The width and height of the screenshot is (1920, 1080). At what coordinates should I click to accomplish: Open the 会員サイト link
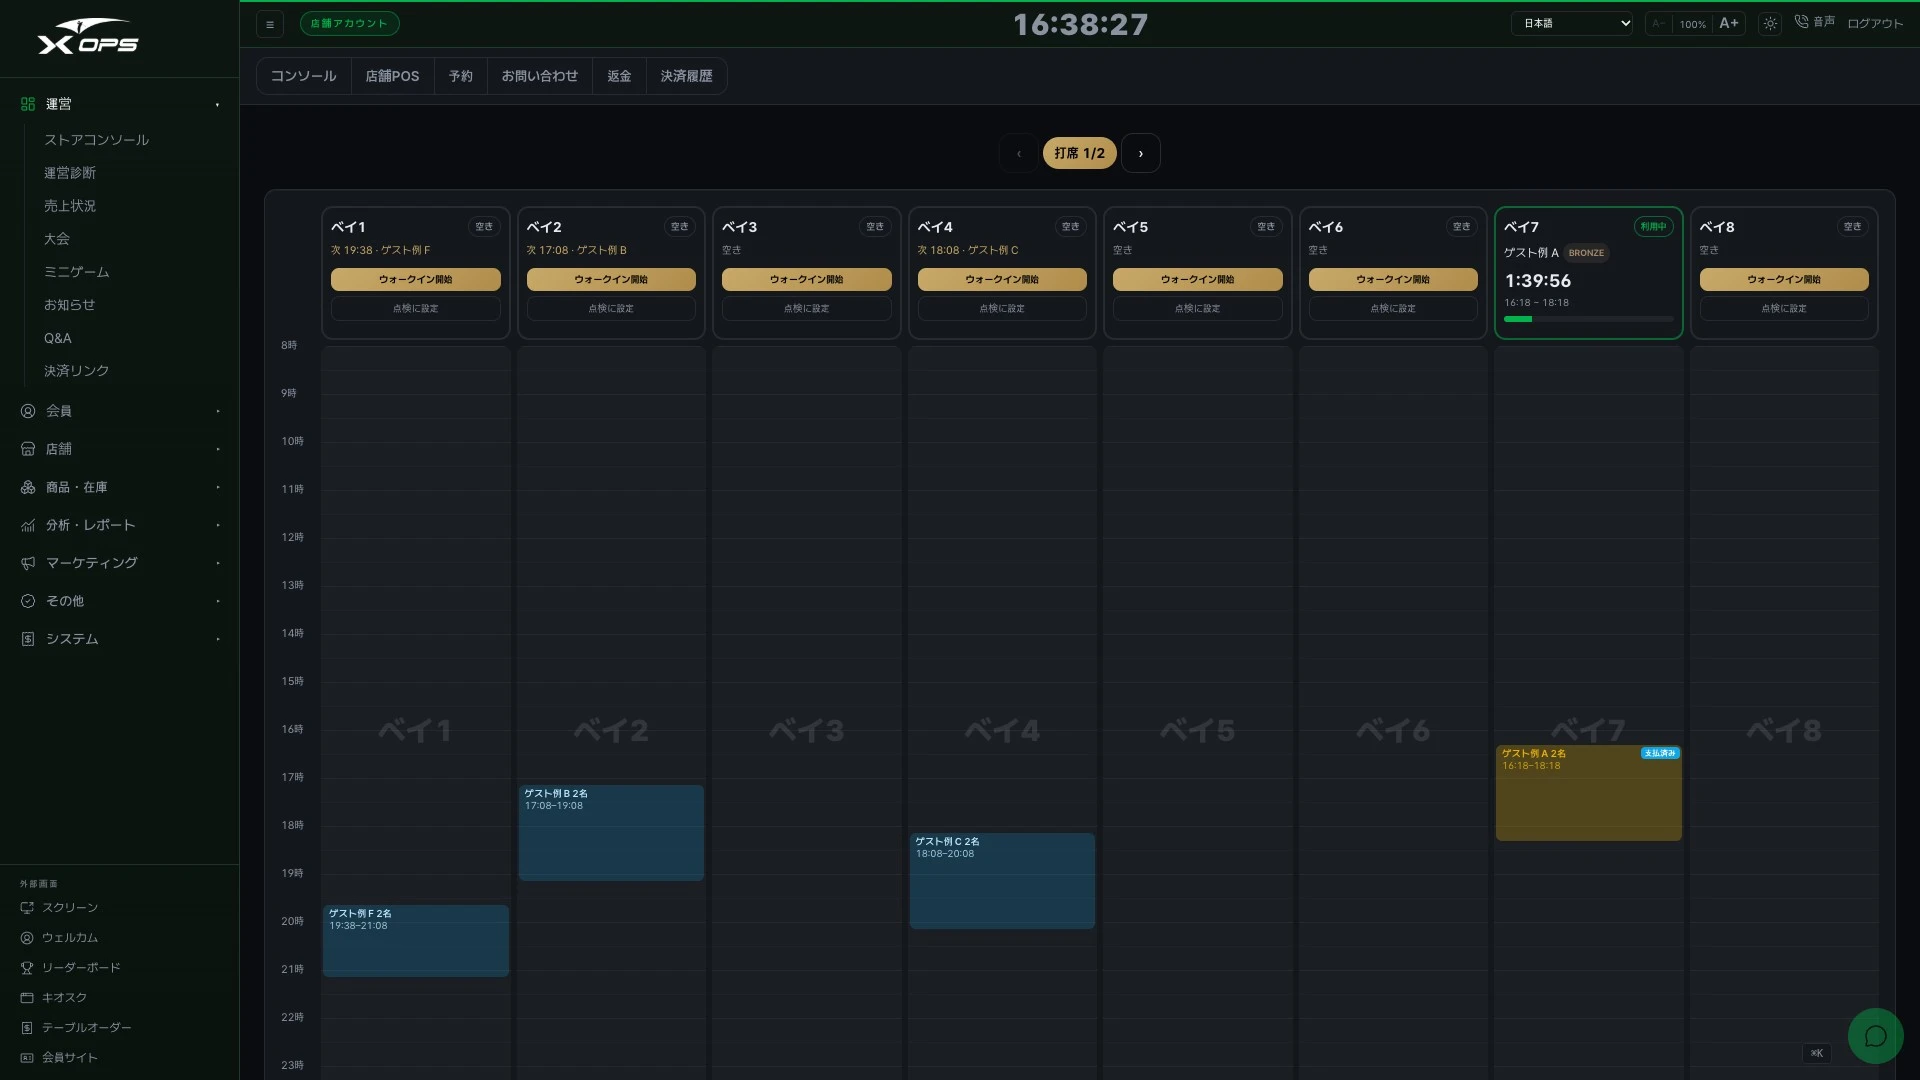pos(59,1058)
